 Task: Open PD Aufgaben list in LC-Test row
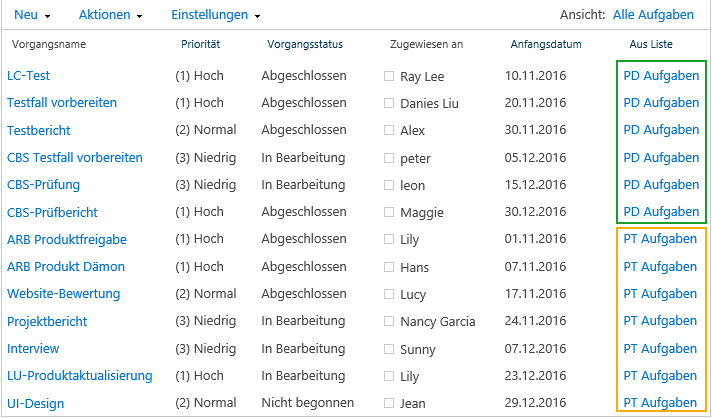click(661, 76)
